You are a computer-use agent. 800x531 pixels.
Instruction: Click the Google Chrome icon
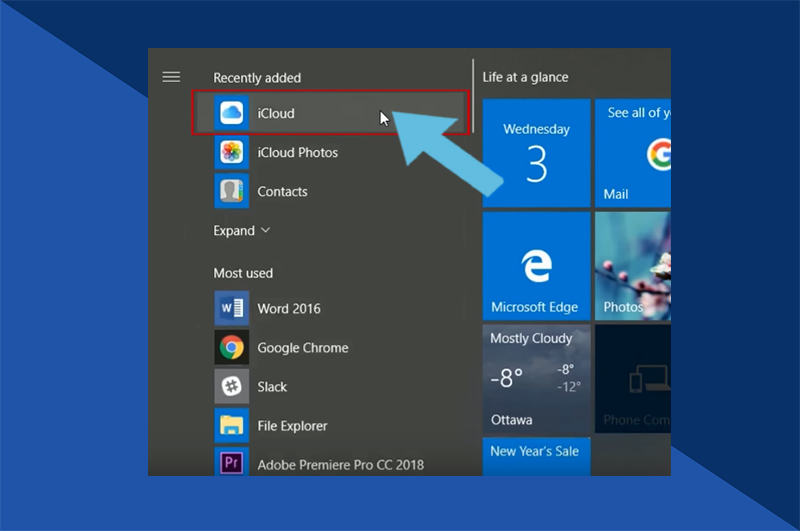pyautogui.click(x=232, y=347)
